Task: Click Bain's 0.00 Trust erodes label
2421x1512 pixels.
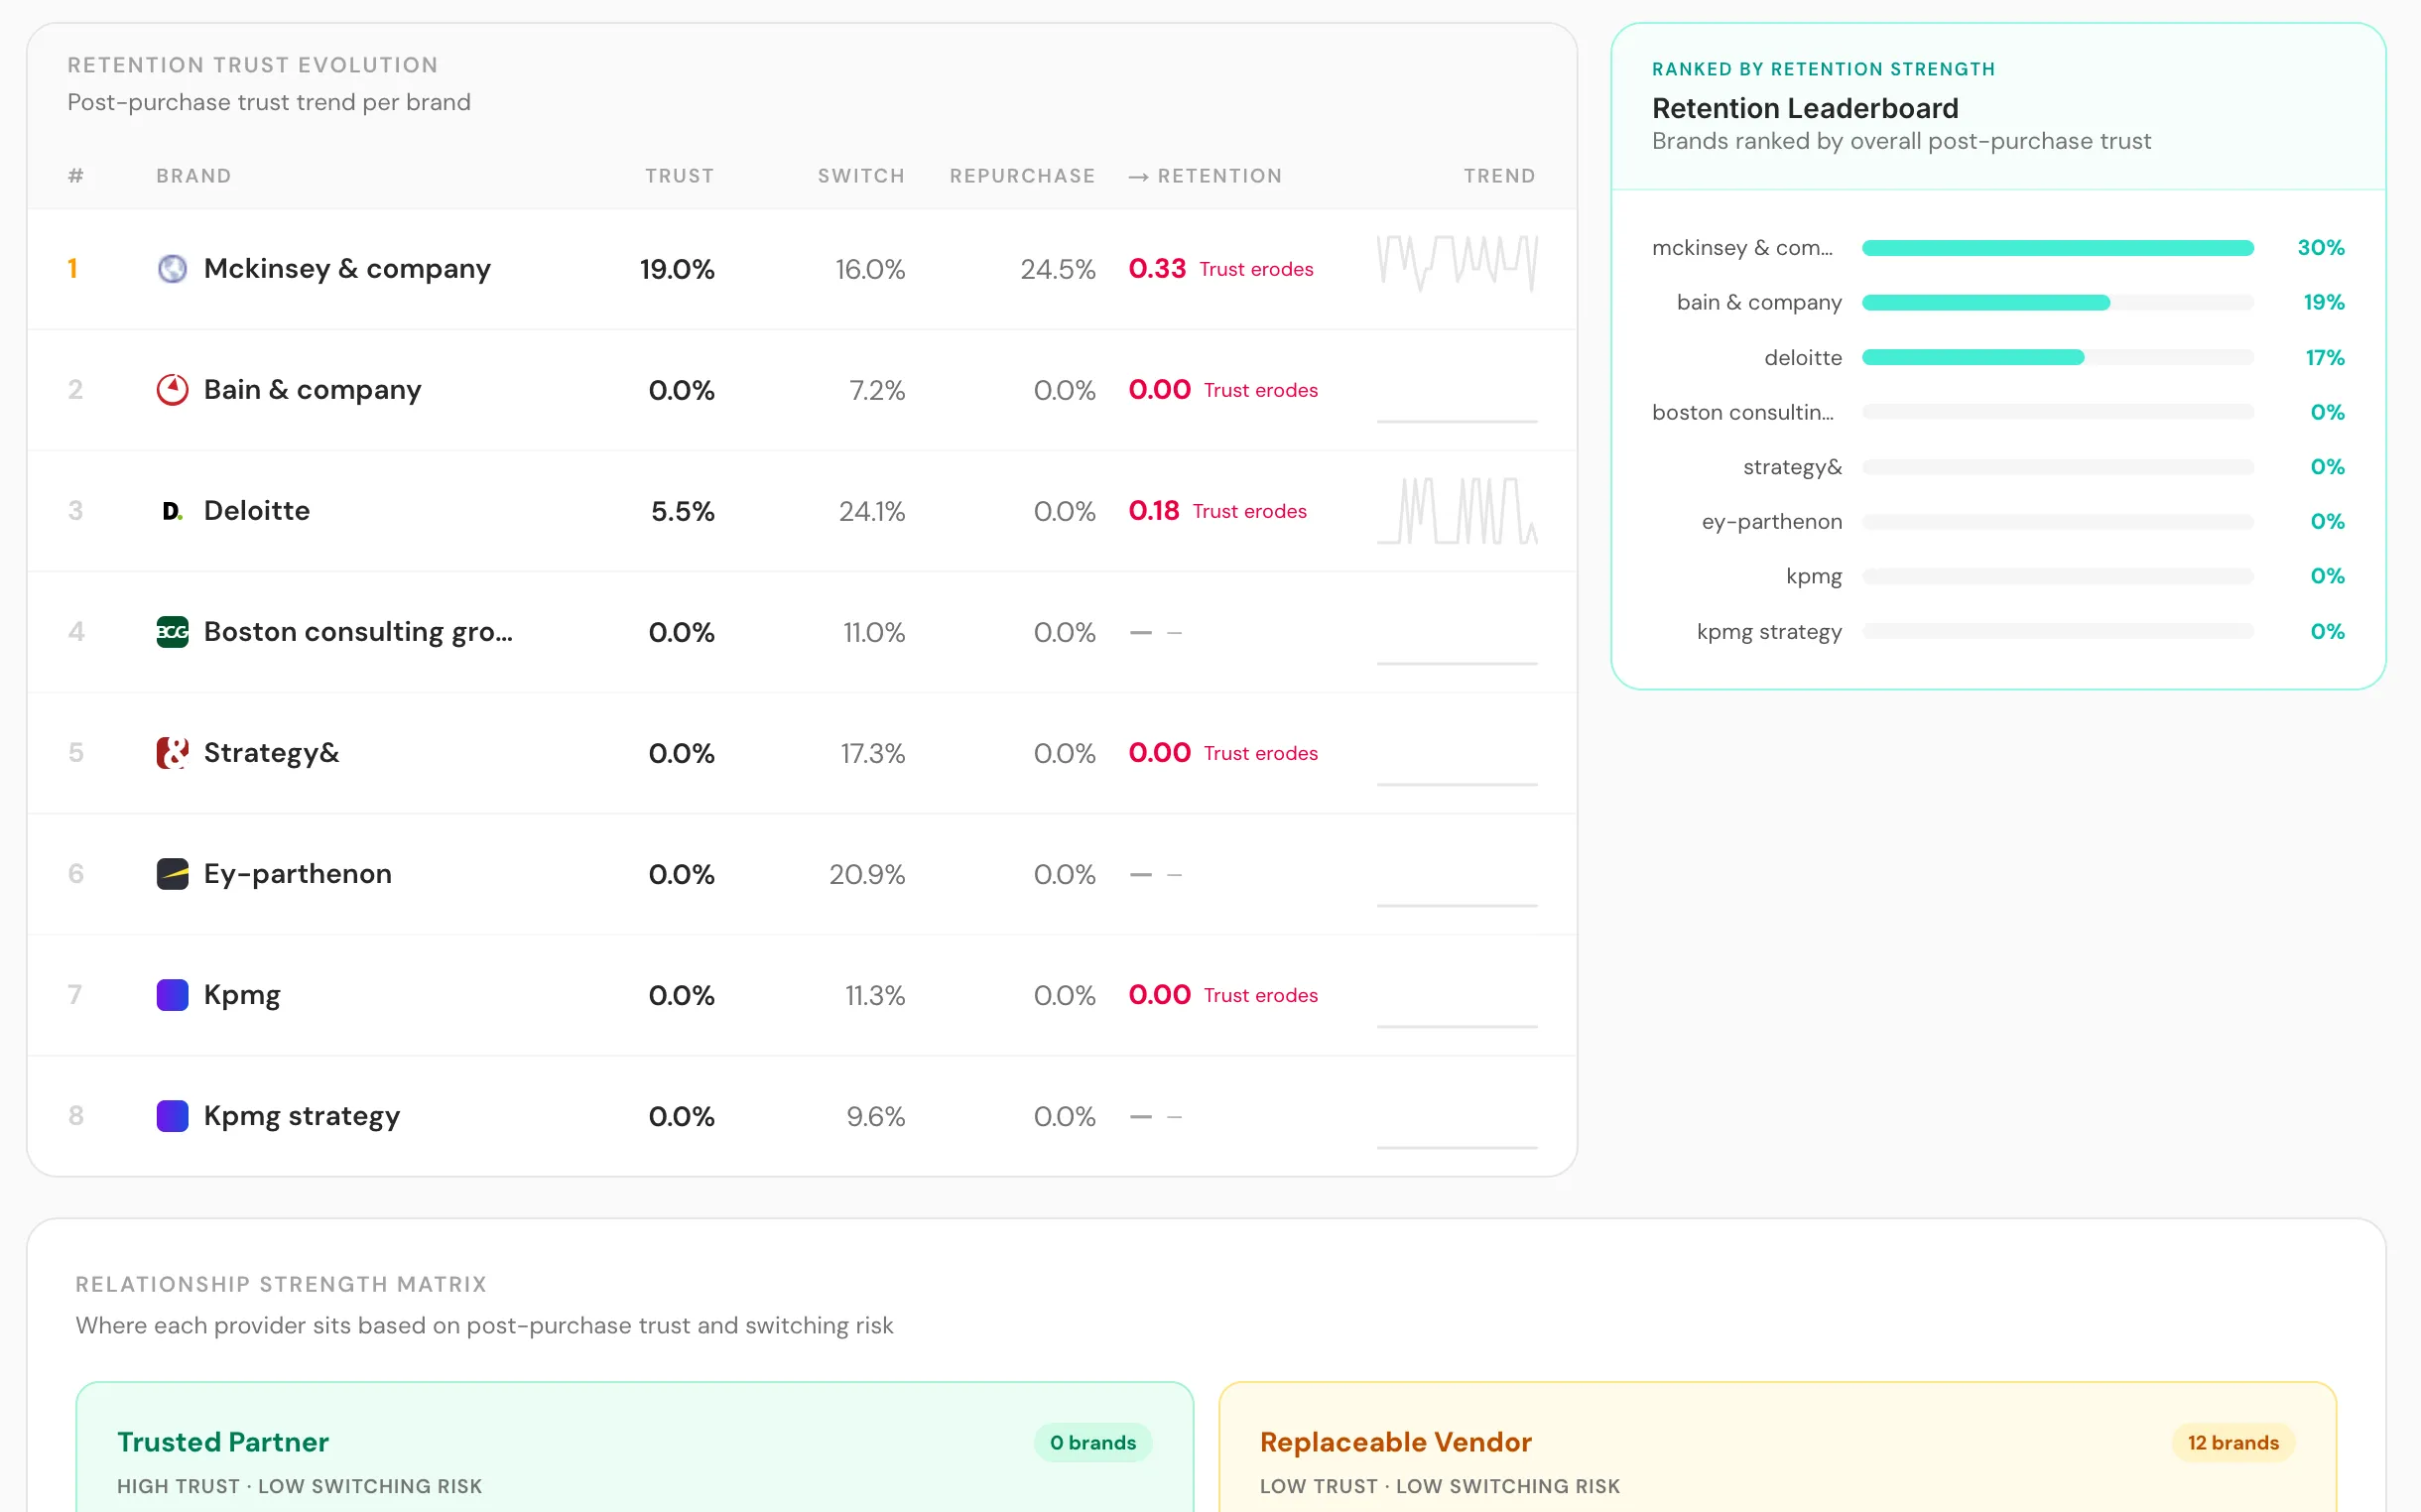Action: 1223,390
